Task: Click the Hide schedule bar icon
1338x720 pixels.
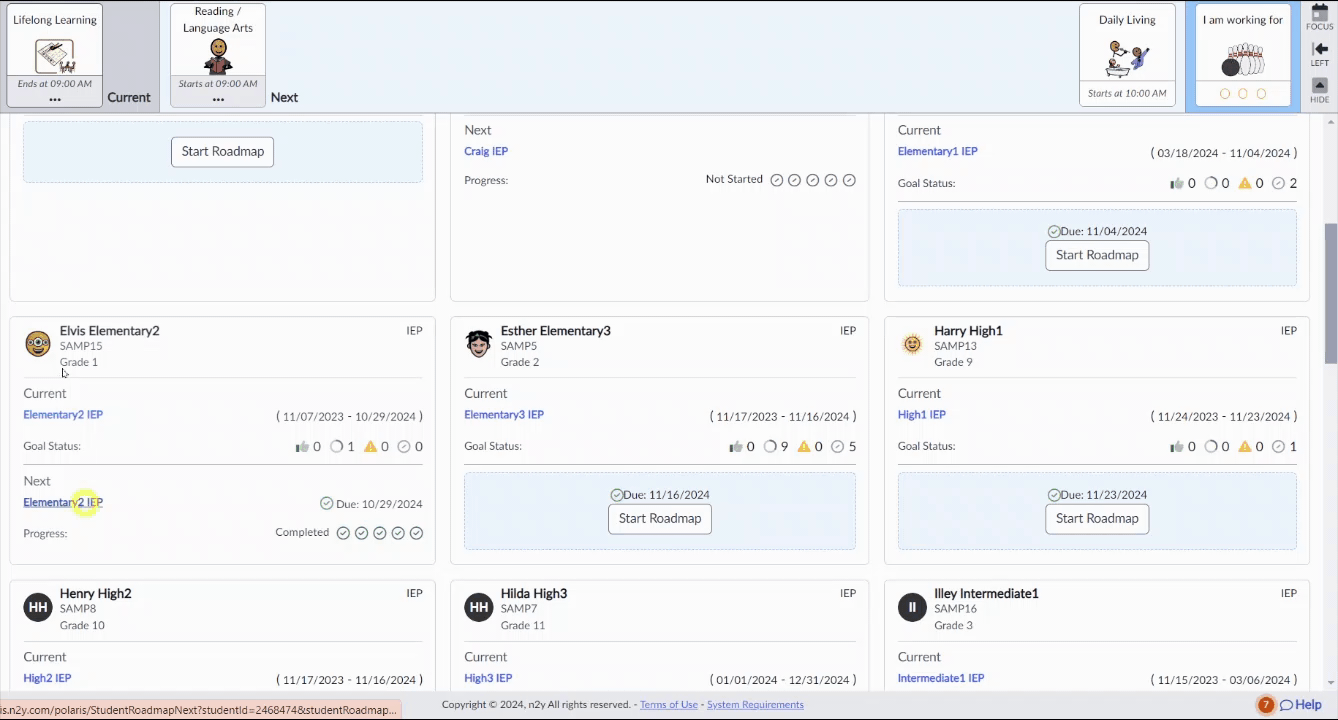Action: click(x=1320, y=90)
